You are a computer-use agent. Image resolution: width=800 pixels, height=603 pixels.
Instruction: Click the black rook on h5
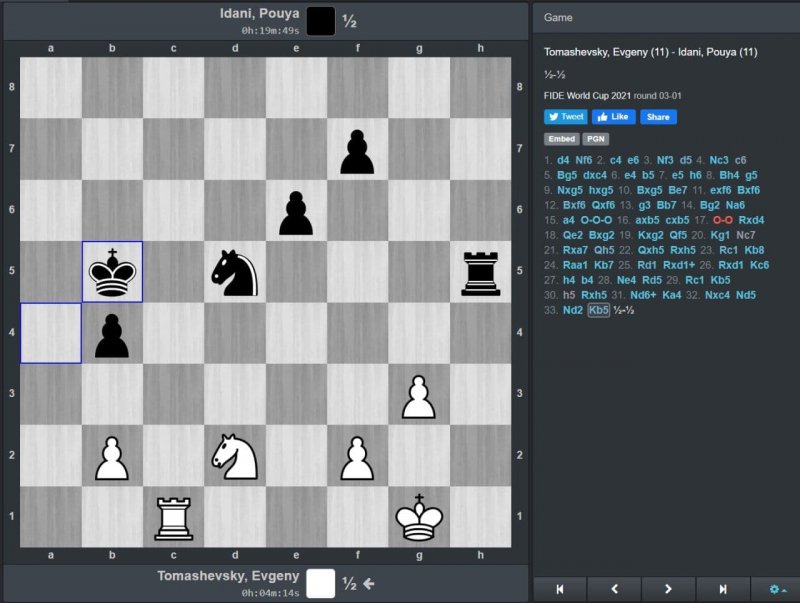tap(480, 272)
